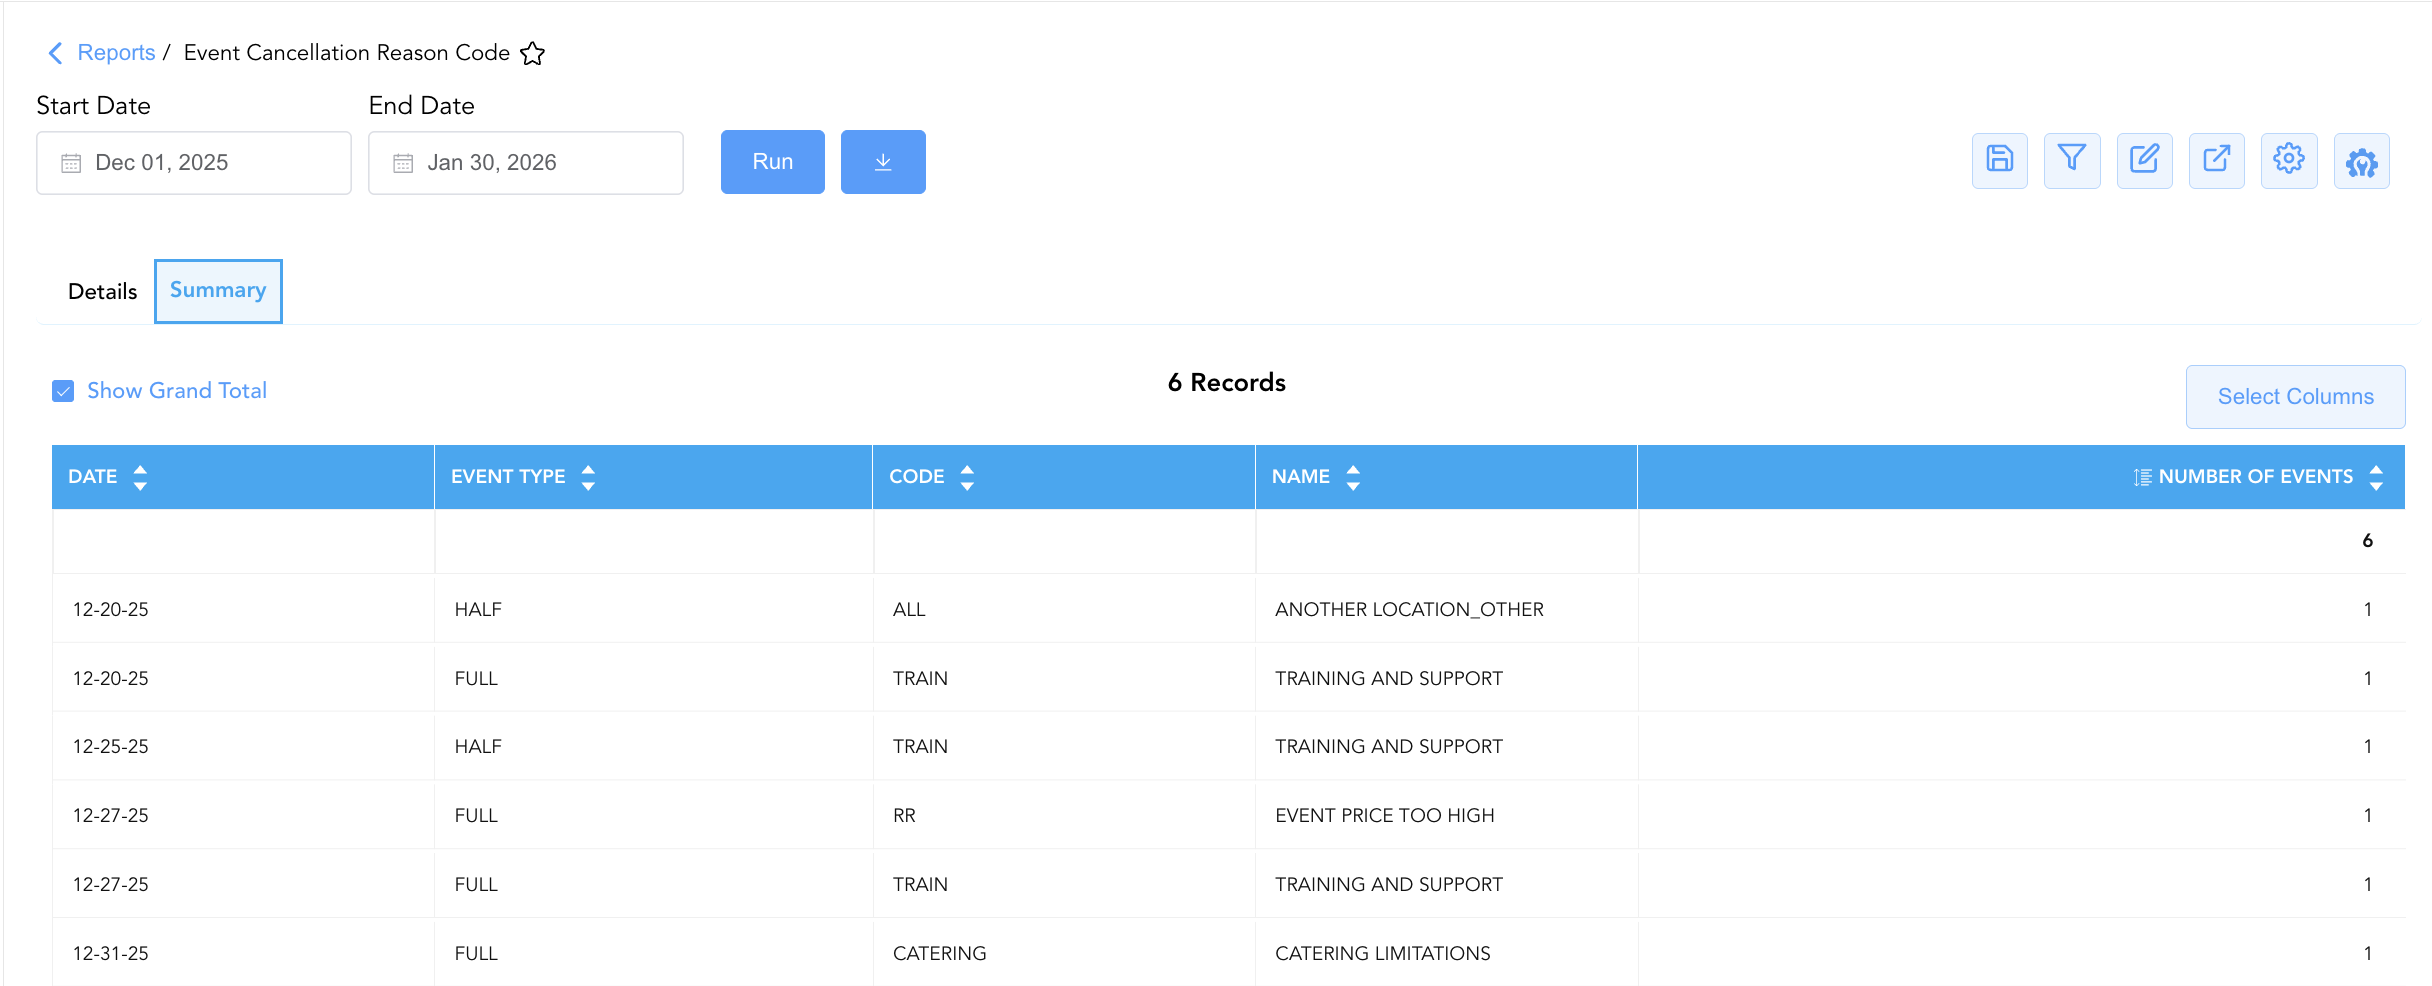Image resolution: width=2432 pixels, height=986 pixels.
Task: Click the Start Date calendar icon
Action: click(x=71, y=163)
